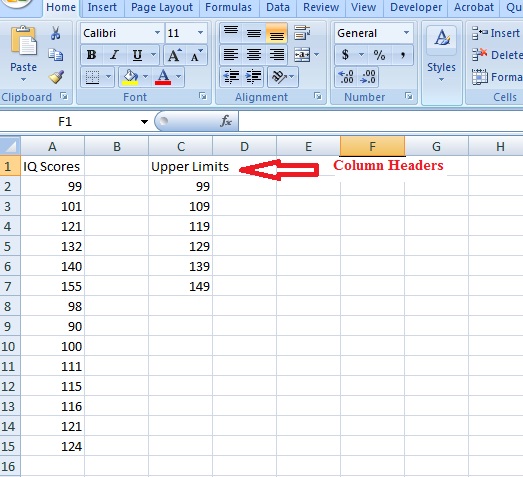
Task: Open the Underline style dropdown arrow
Action: click(153, 55)
